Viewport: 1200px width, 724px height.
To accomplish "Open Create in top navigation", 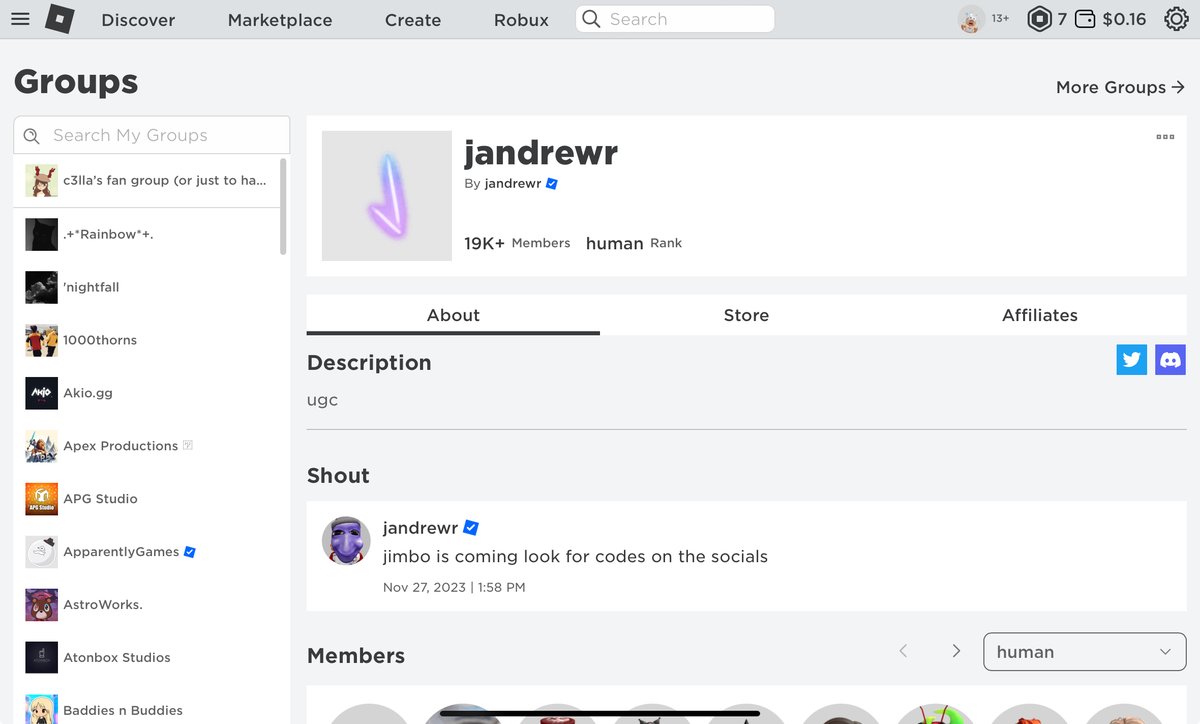I will [x=413, y=20].
